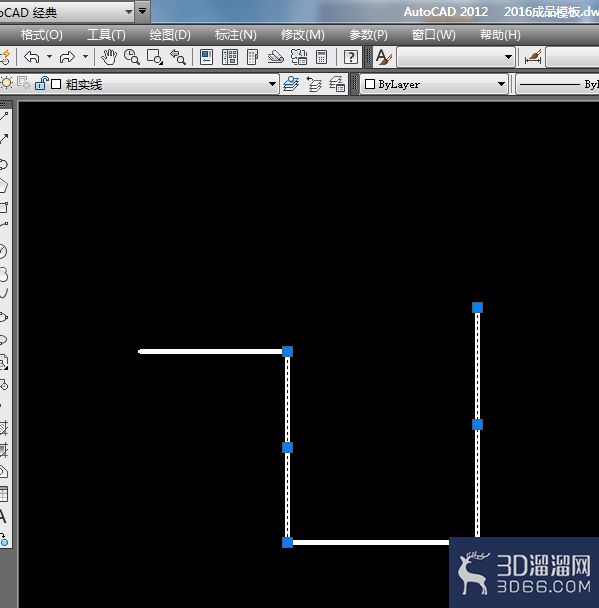Image resolution: width=599 pixels, height=608 pixels.
Task: Click layer color swatch beside 粗实线
Action: [56, 84]
